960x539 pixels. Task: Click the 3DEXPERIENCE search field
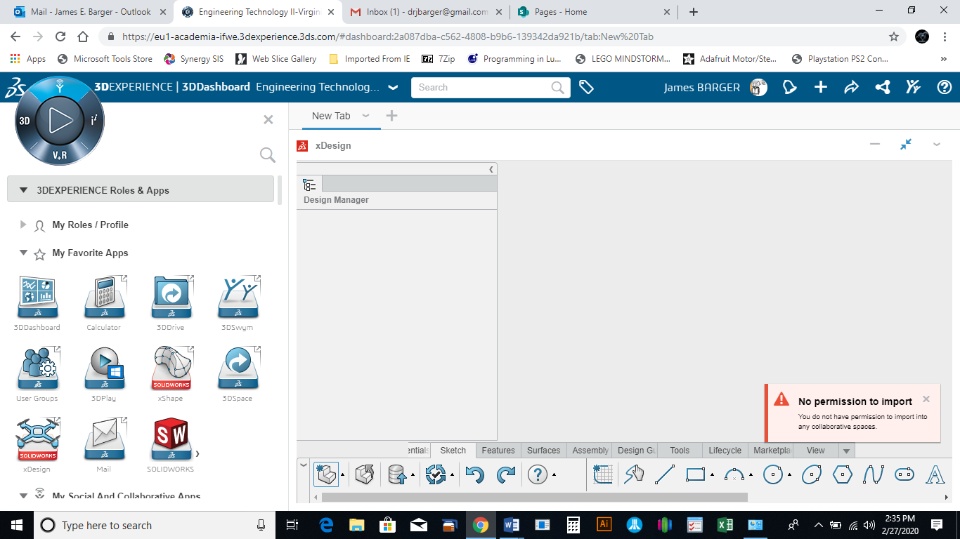click(x=490, y=88)
